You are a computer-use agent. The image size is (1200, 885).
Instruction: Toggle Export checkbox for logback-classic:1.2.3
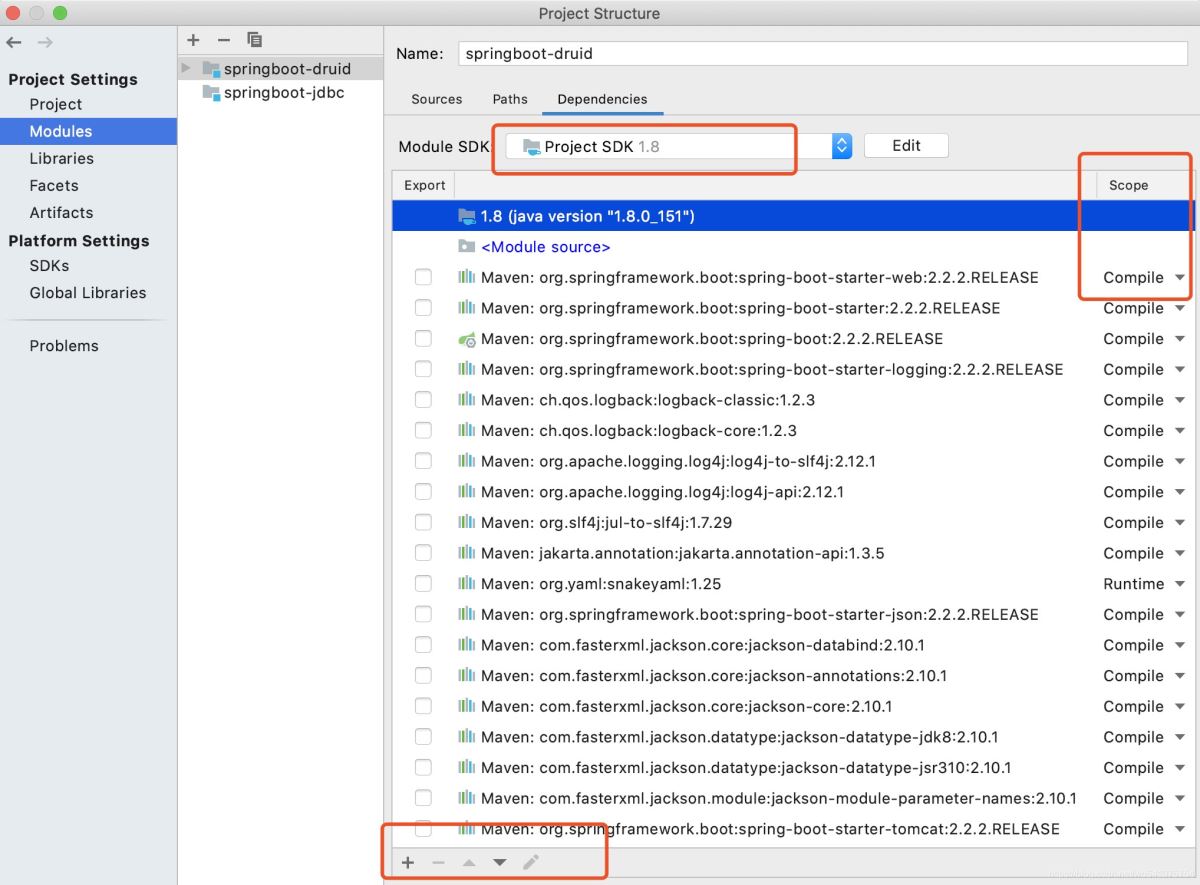[423, 400]
